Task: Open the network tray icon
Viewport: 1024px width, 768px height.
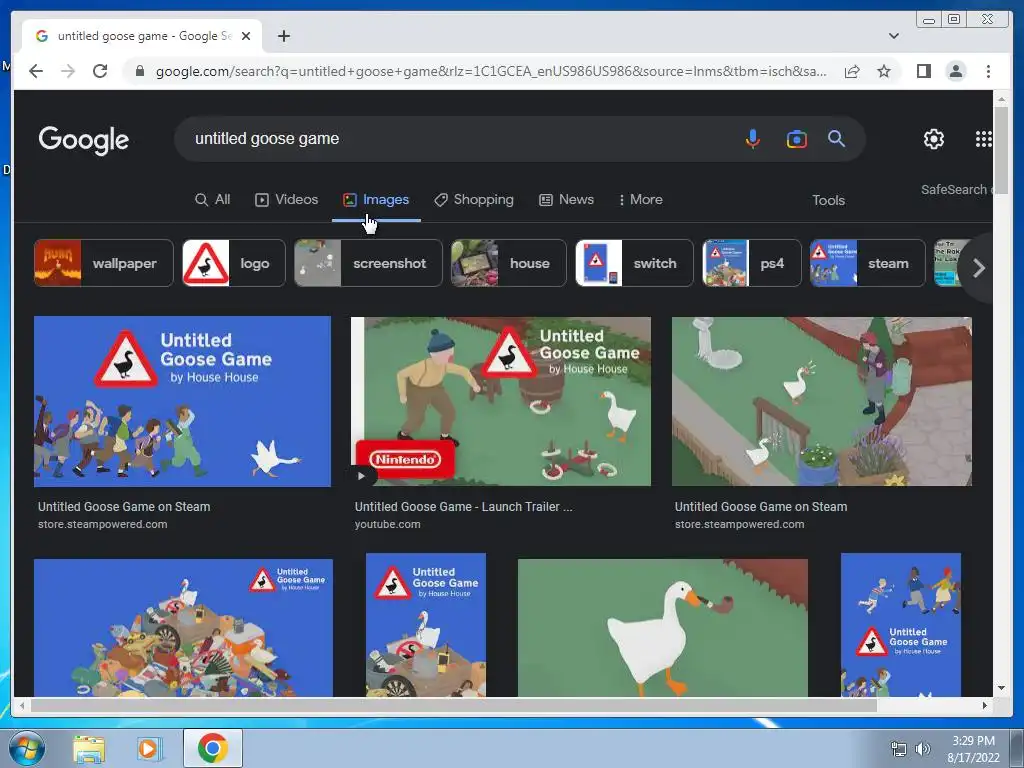Action: pyautogui.click(x=899, y=749)
